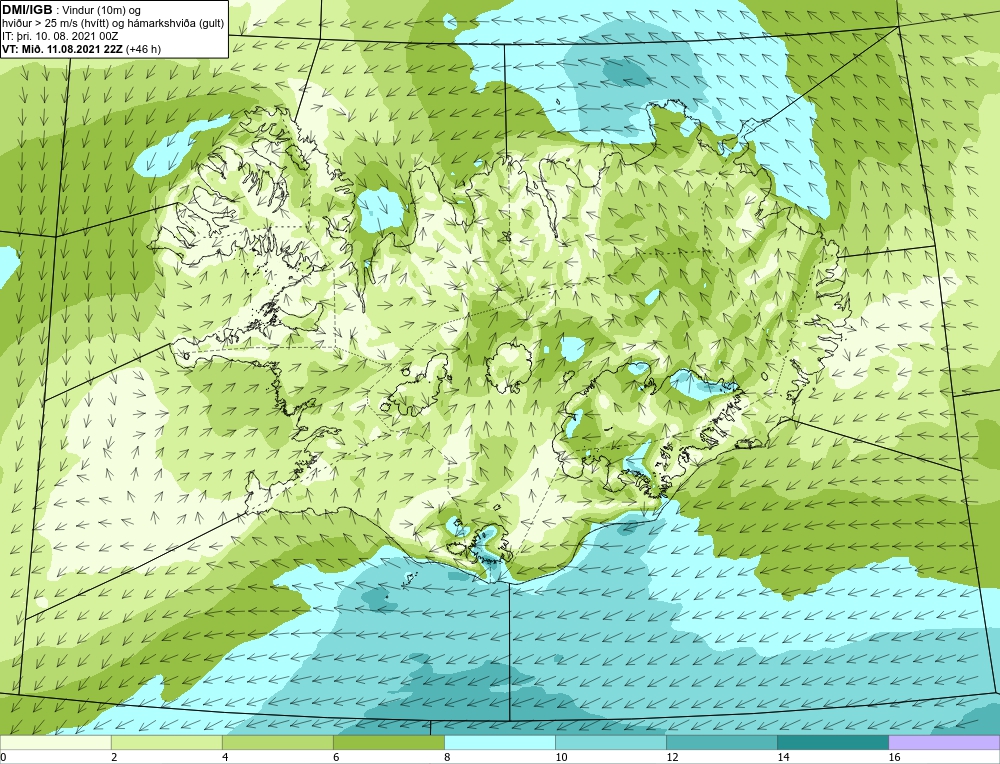Click the legend value label '2'
1000x764 pixels.
pos(114,757)
